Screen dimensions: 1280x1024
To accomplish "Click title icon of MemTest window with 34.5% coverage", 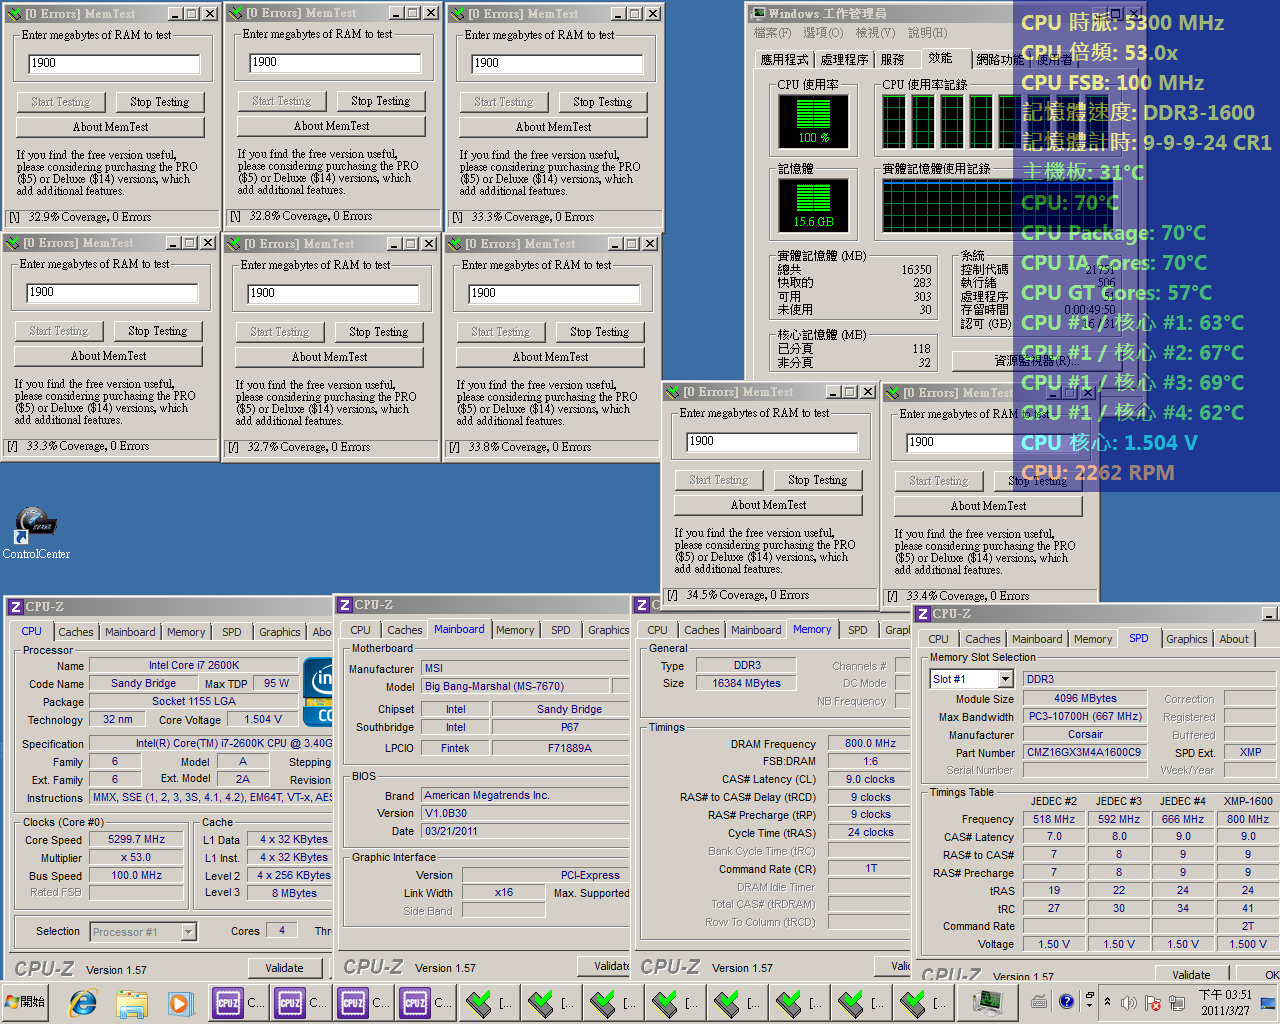I will click(673, 392).
